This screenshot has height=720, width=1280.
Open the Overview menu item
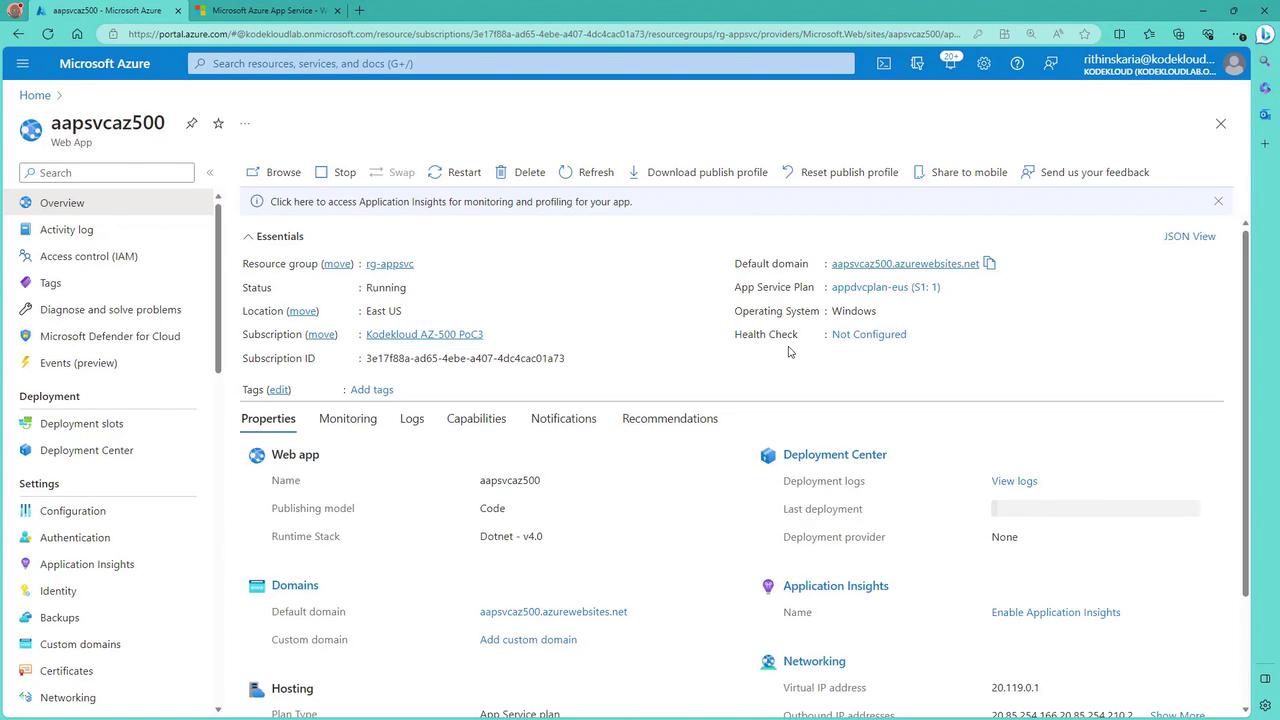108,203
